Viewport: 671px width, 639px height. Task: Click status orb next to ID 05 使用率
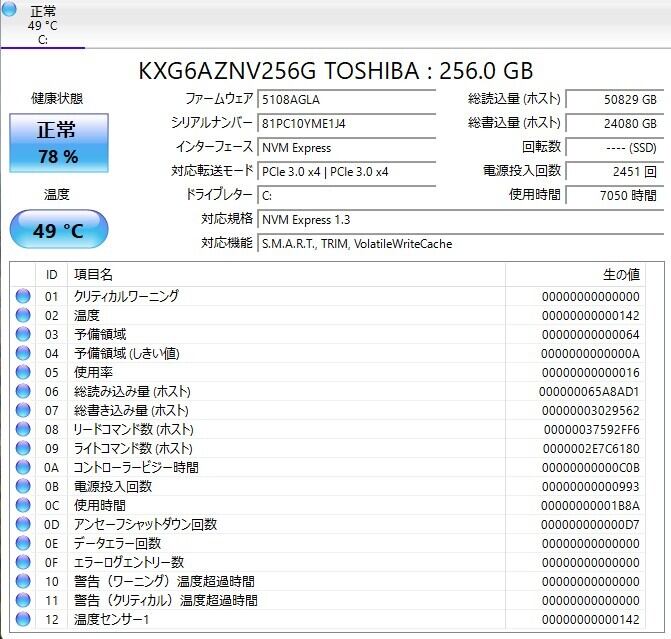[x=23, y=372]
